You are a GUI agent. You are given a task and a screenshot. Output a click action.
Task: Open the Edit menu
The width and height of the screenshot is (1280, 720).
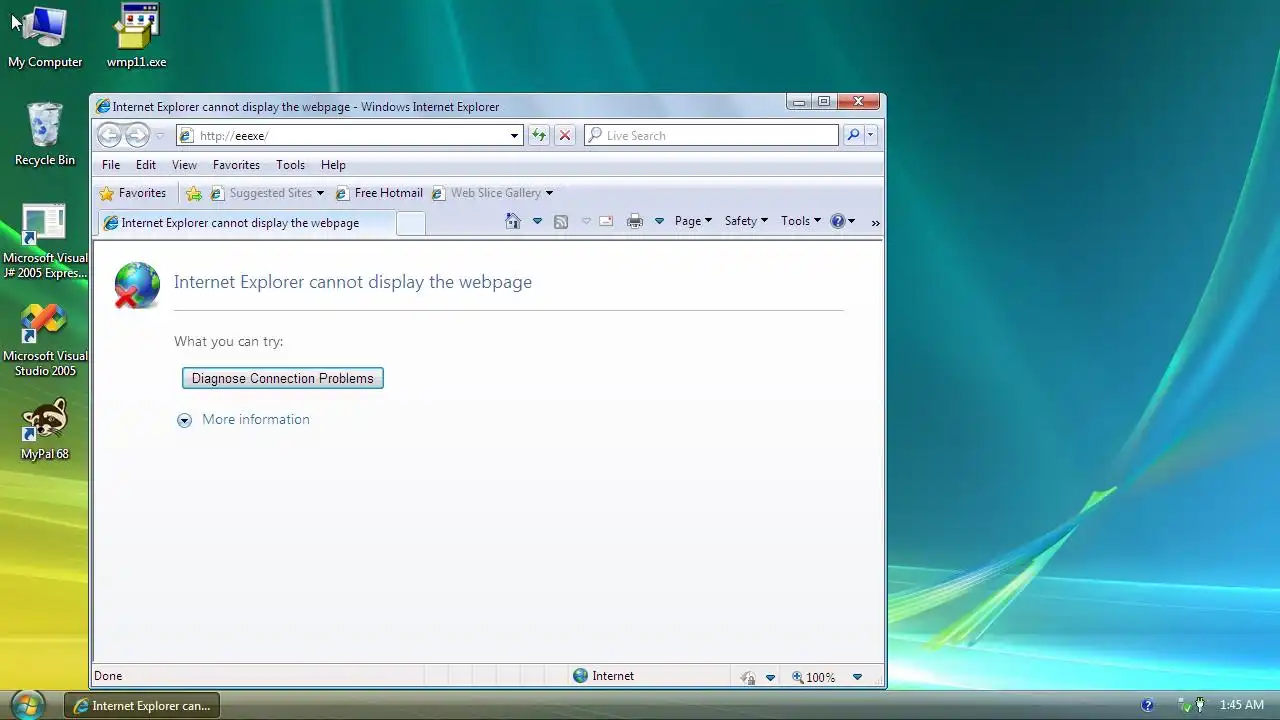point(146,165)
